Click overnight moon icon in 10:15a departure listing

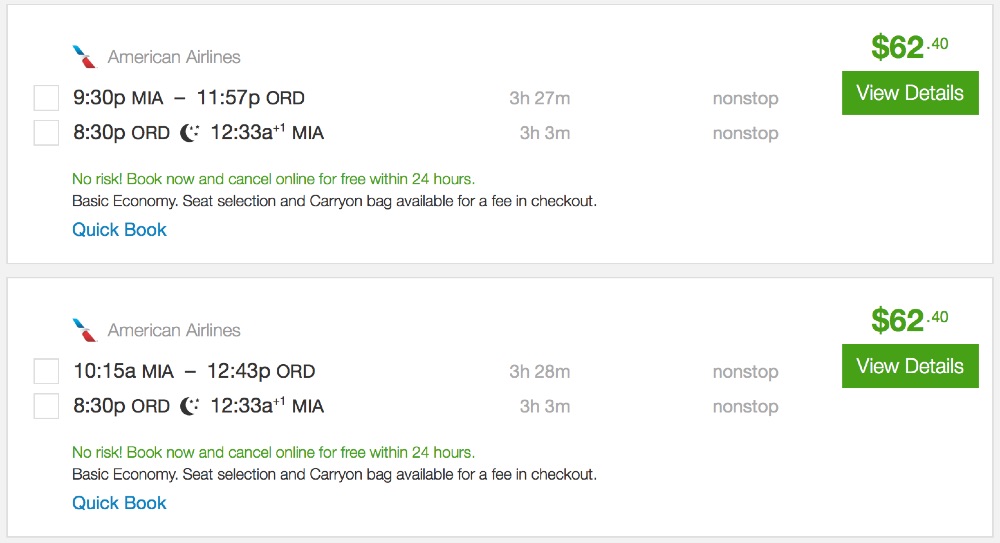[190, 406]
